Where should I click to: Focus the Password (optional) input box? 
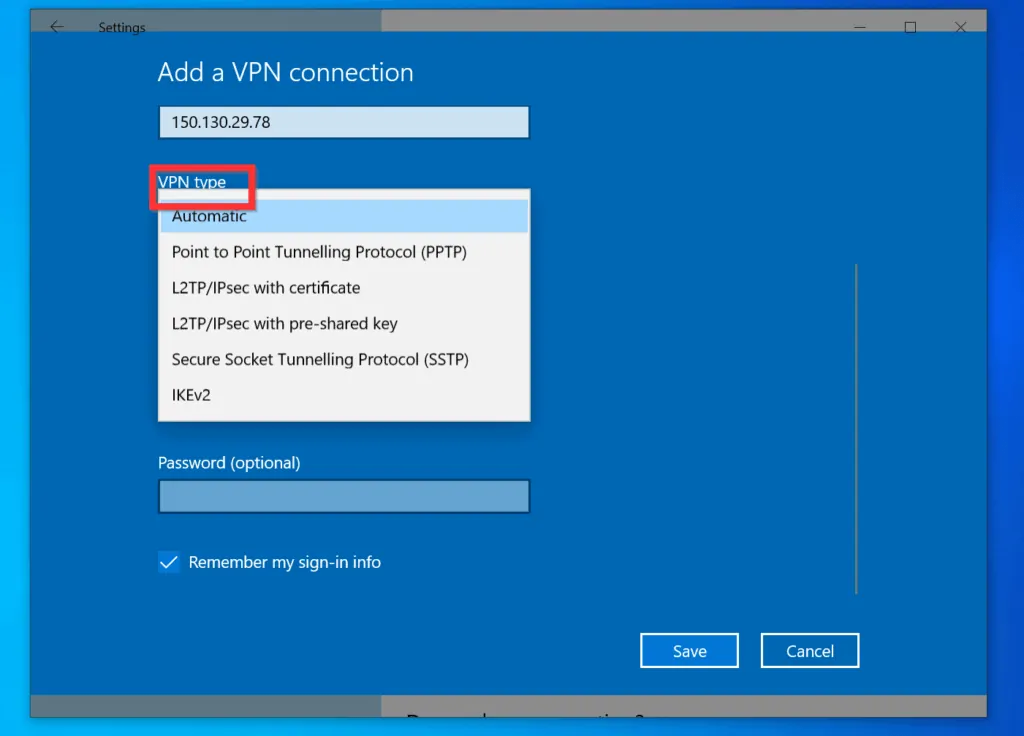click(344, 496)
